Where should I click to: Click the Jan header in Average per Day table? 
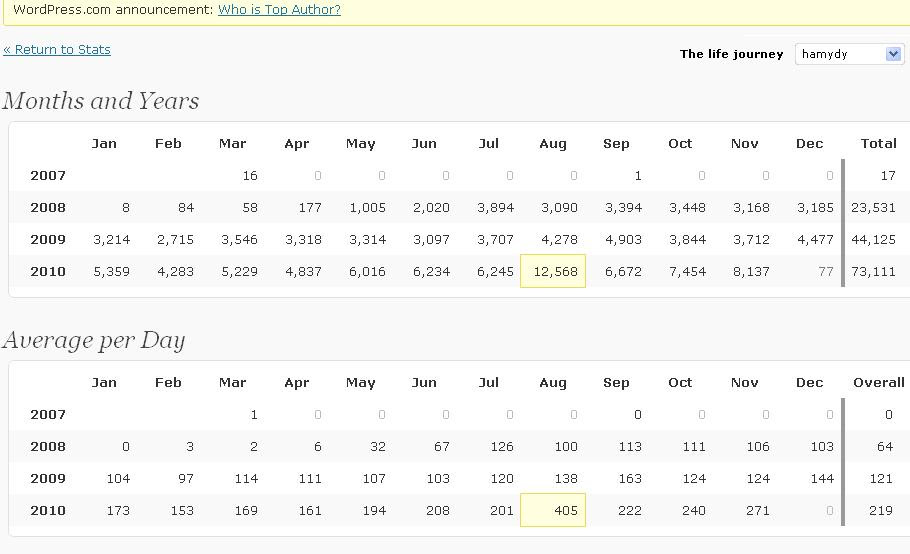(104, 382)
